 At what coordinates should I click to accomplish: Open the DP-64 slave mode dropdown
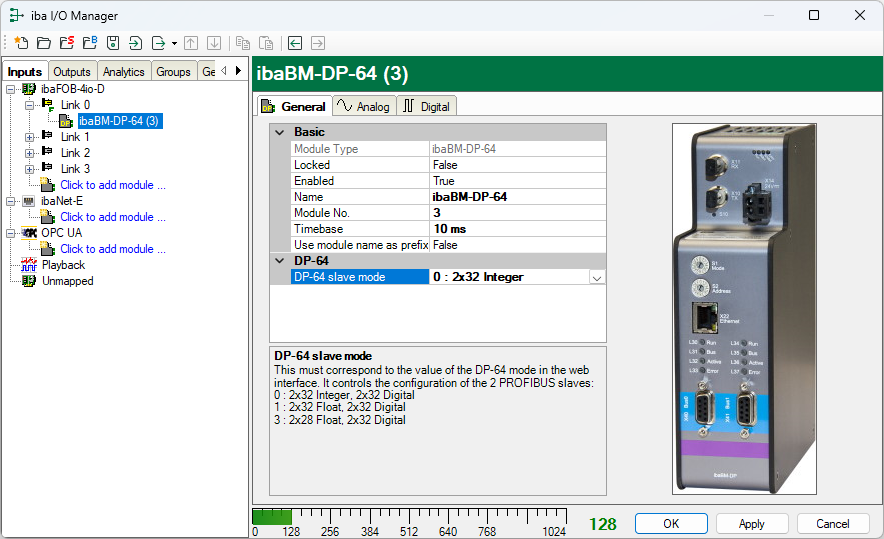(x=597, y=277)
